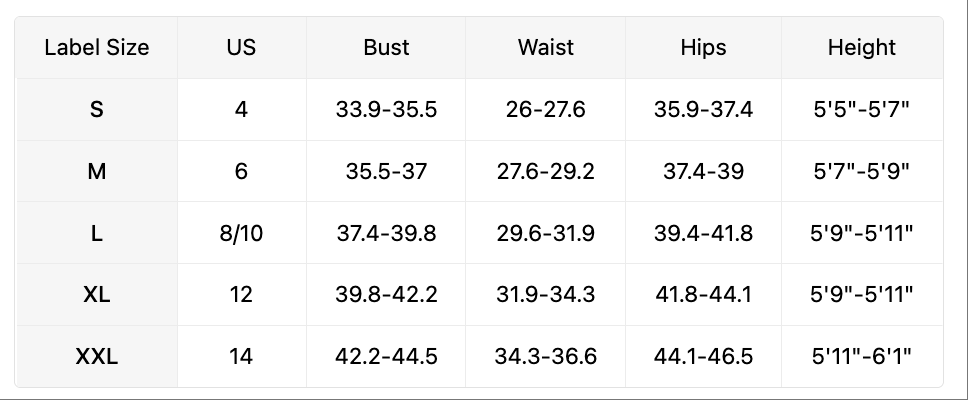Screen dimensions: 968x400
Task: Select the M label size cell
Action: point(97,171)
